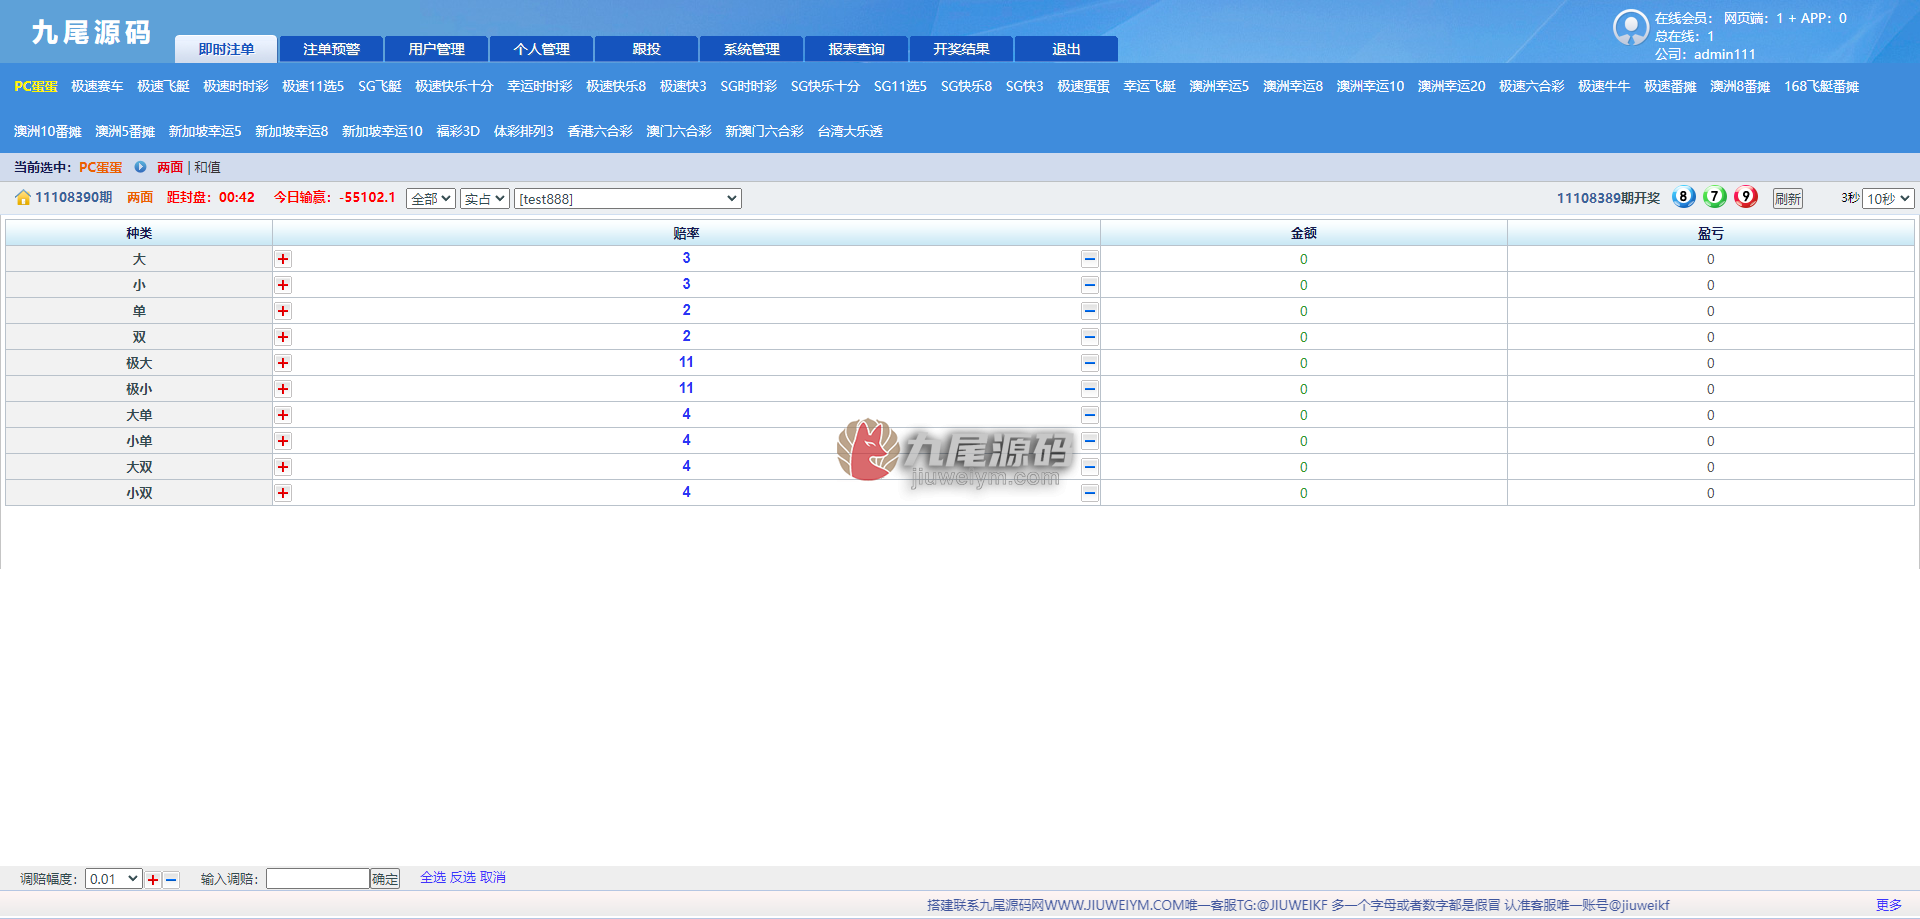Viewport: 1920px width, 919px height.
Task: Open the 10秒 refresh interval dropdown
Action: pyautogui.click(x=1888, y=199)
